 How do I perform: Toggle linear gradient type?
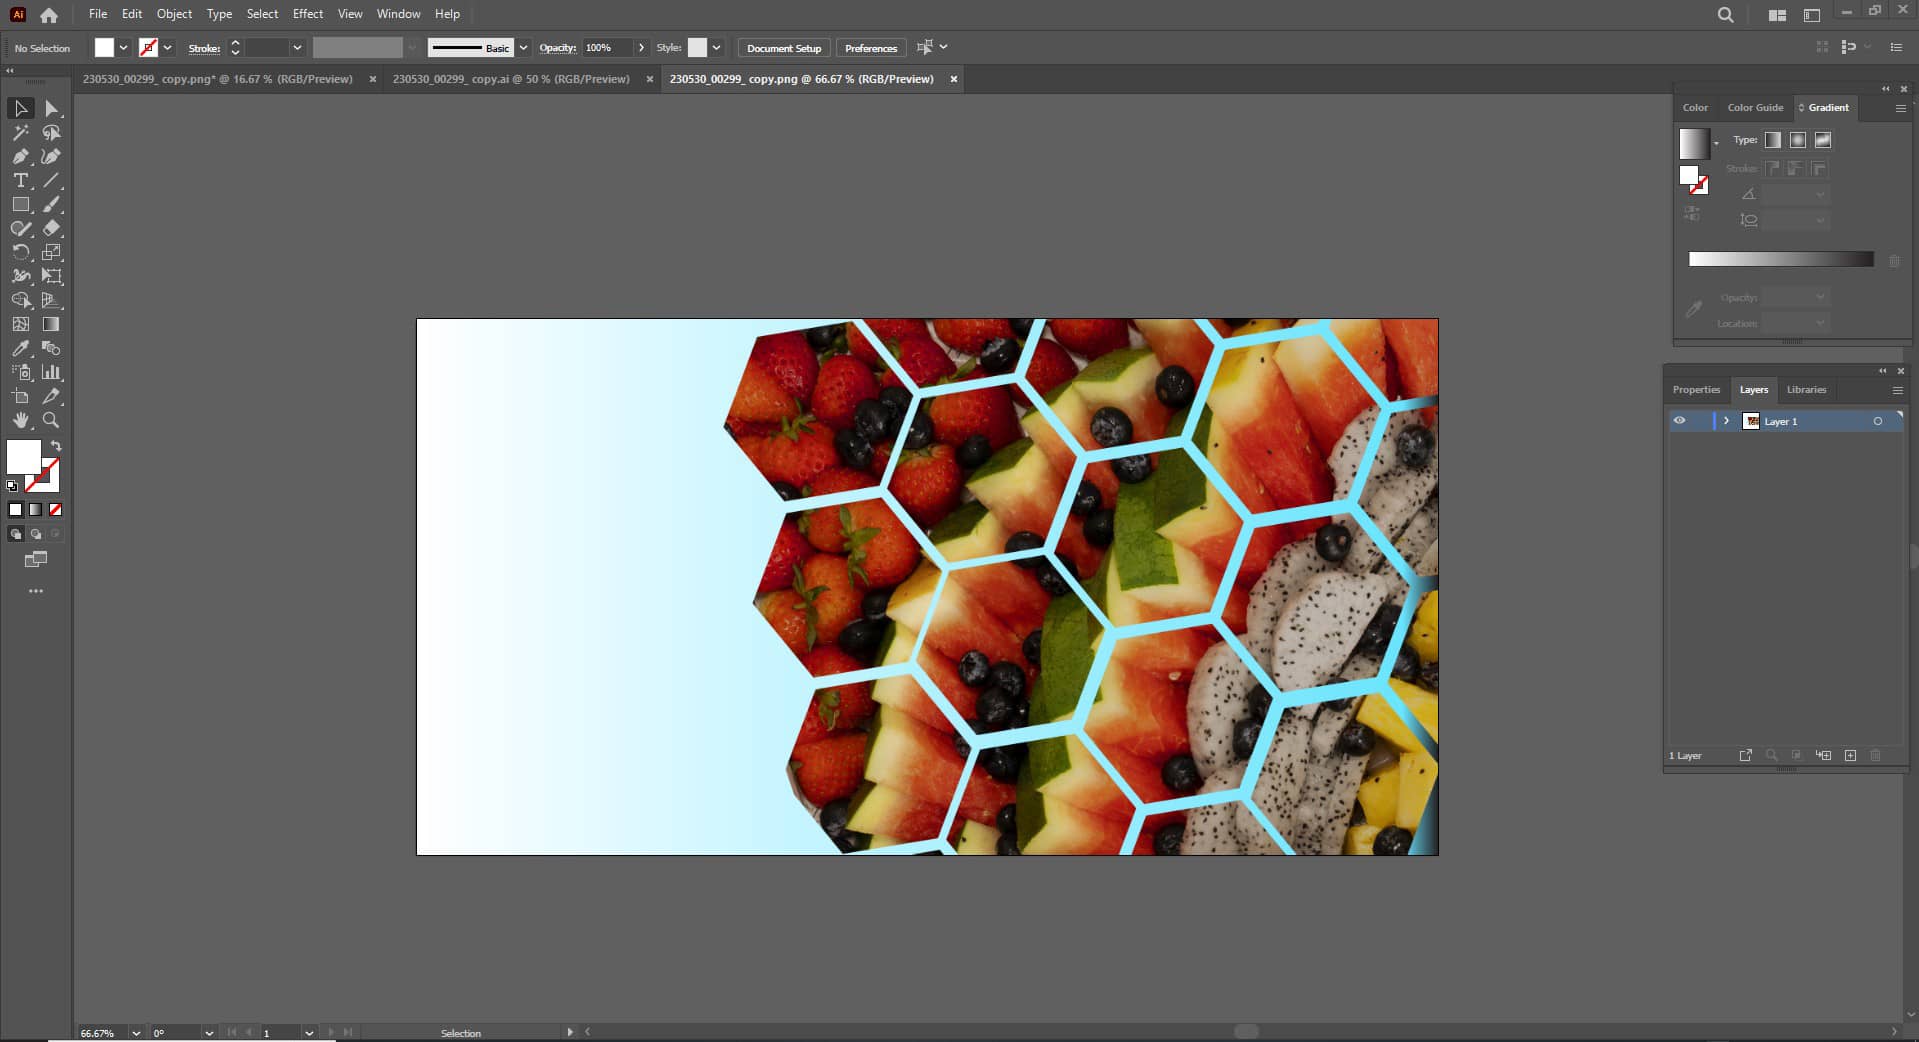tap(1772, 140)
